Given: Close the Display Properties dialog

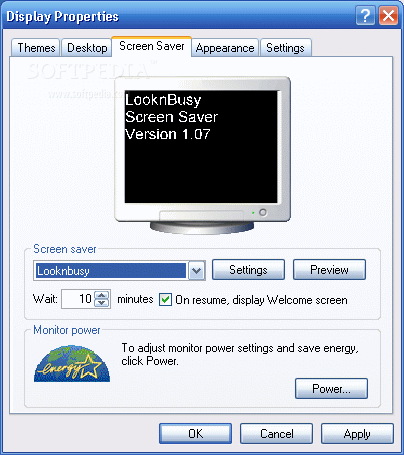Looking at the screenshot, I should click(388, 16).
